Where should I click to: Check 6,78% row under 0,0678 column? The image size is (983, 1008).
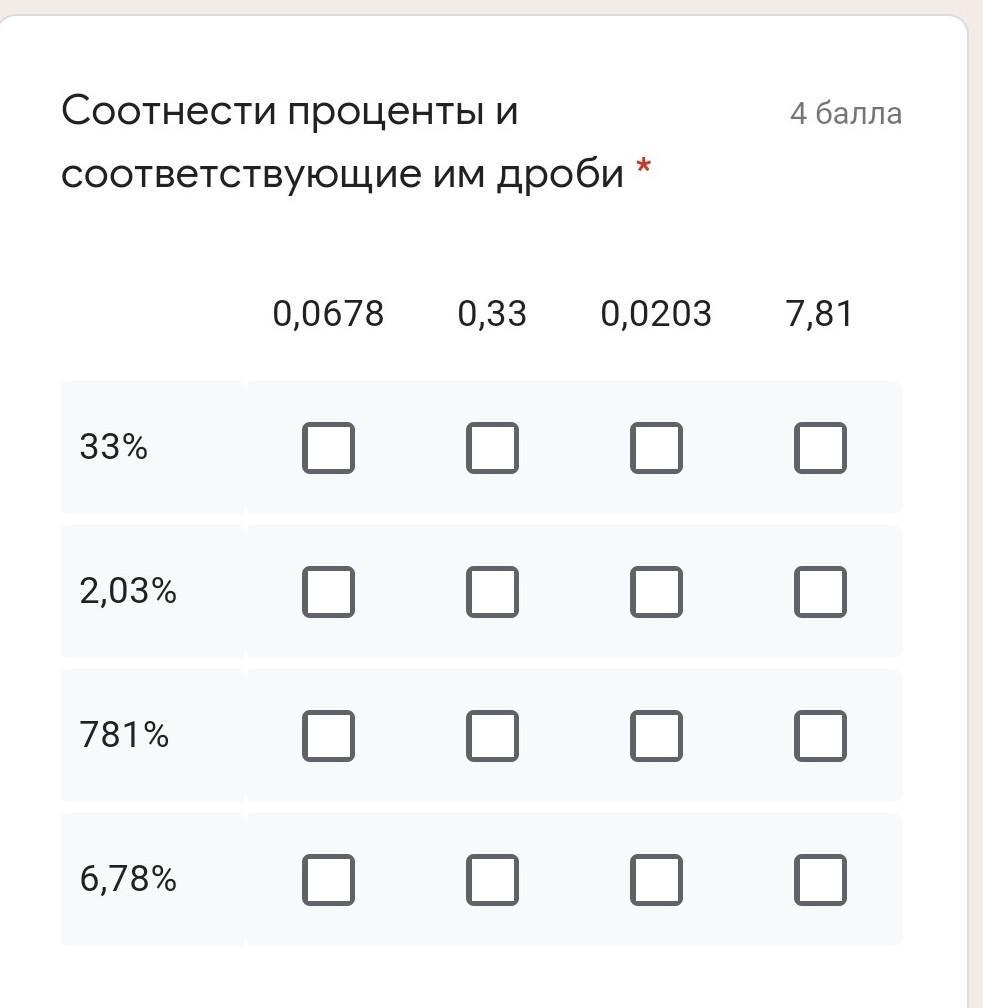click(x=328, y=879)
